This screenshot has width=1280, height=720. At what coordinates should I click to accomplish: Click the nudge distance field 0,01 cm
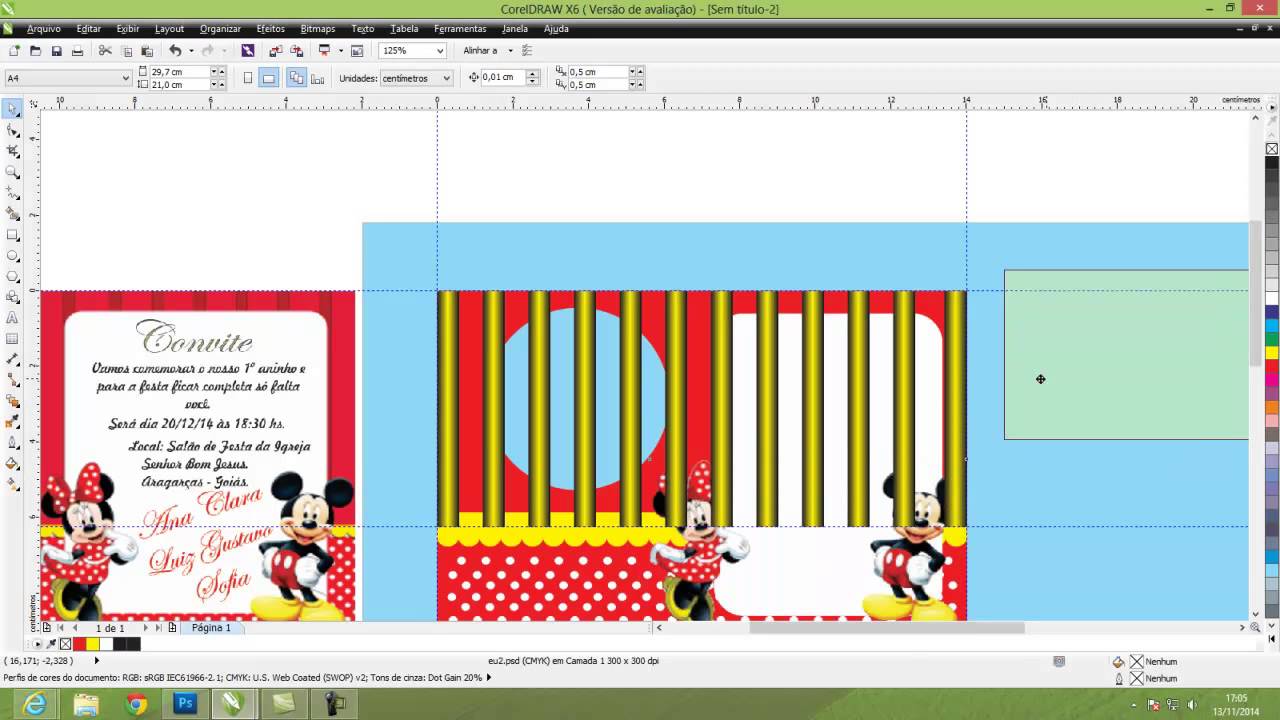(503, 78)
